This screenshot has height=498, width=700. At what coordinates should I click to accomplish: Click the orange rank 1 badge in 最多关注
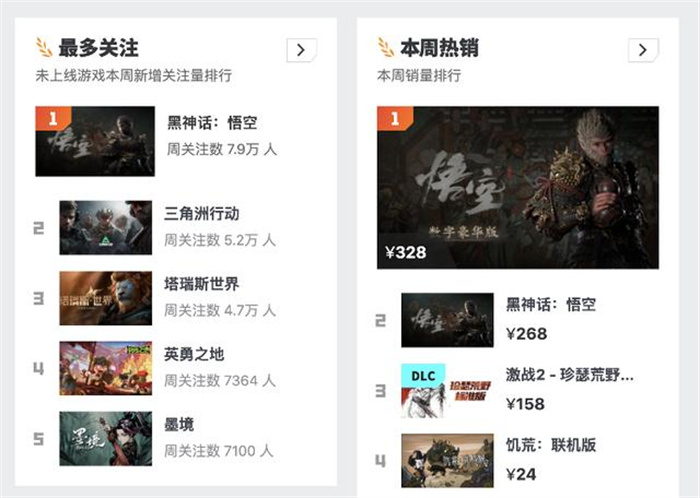[53, 118]
